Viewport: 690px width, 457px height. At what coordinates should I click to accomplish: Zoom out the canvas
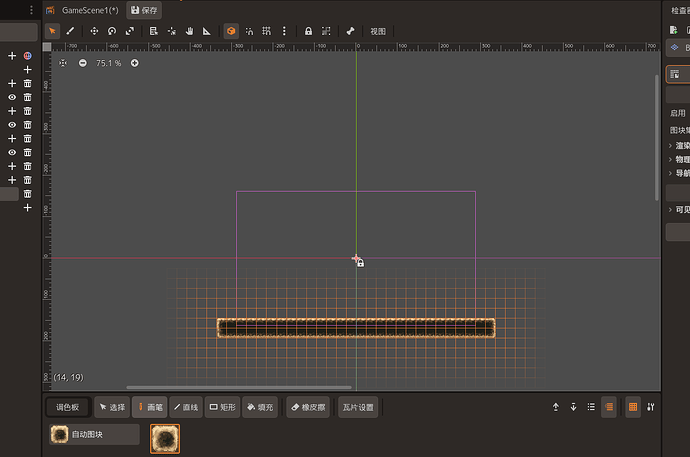point(83,63)
